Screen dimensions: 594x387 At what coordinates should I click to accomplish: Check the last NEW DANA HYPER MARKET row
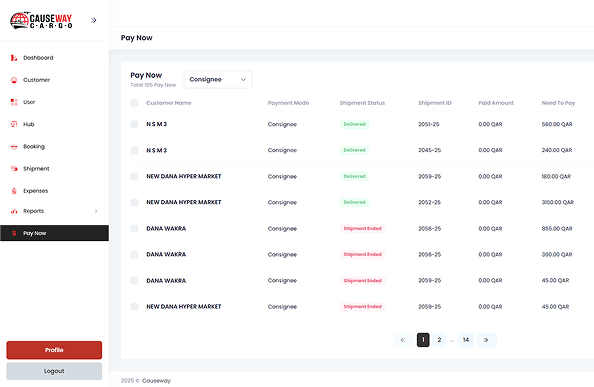134,307
